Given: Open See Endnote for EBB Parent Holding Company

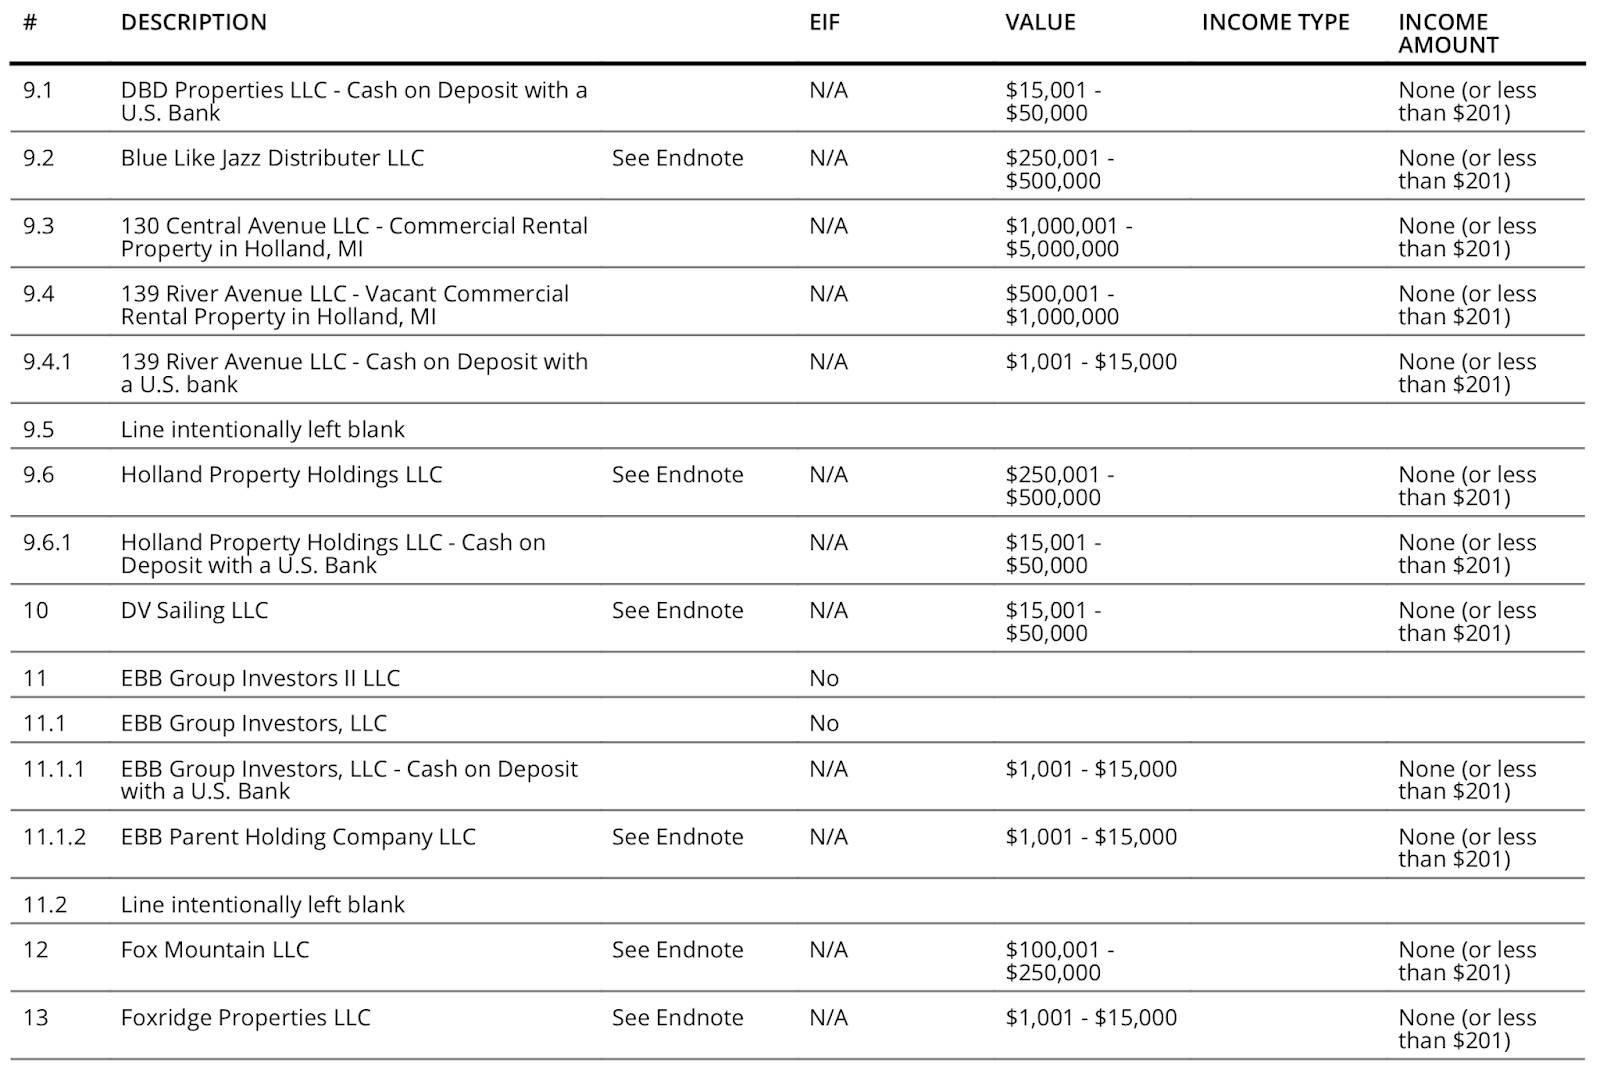Looking at the screenshot, I should (677, 837).
